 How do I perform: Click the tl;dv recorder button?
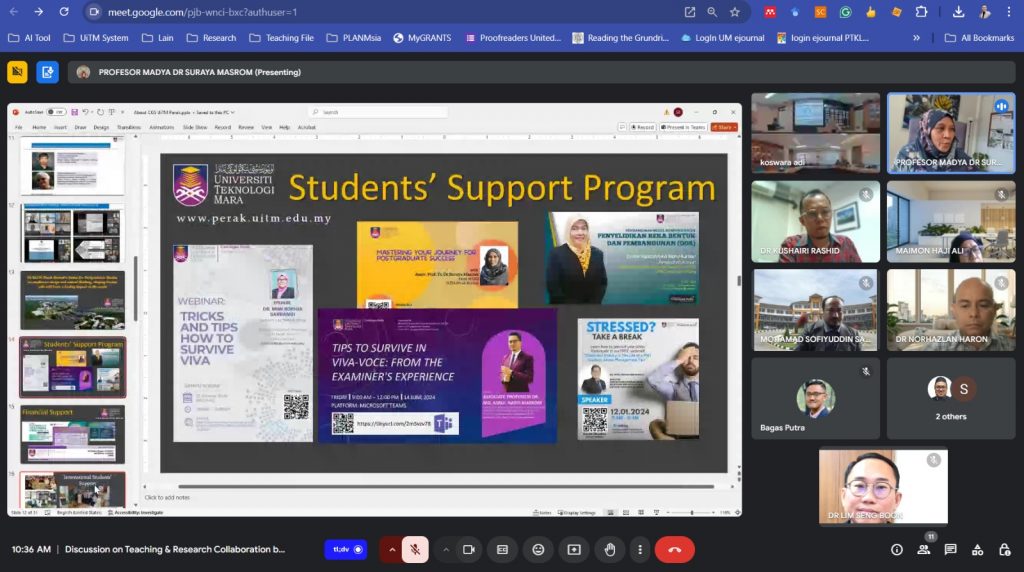pyautogui.click(x=346, y=549)
